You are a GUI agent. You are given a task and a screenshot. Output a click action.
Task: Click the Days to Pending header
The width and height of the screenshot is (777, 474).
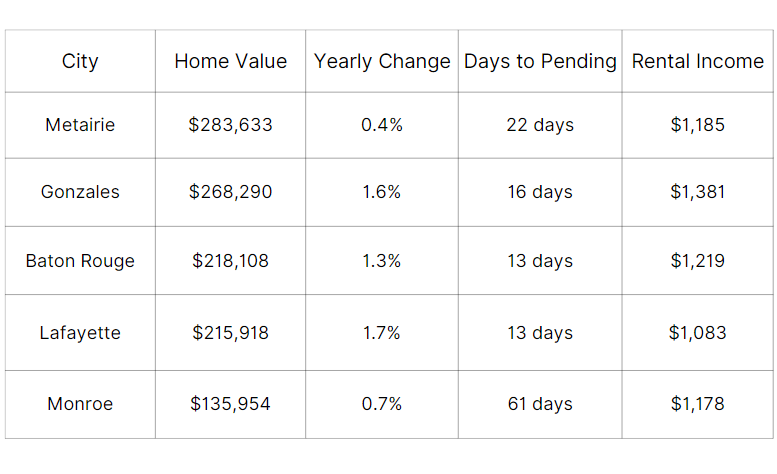click(540, 61)
